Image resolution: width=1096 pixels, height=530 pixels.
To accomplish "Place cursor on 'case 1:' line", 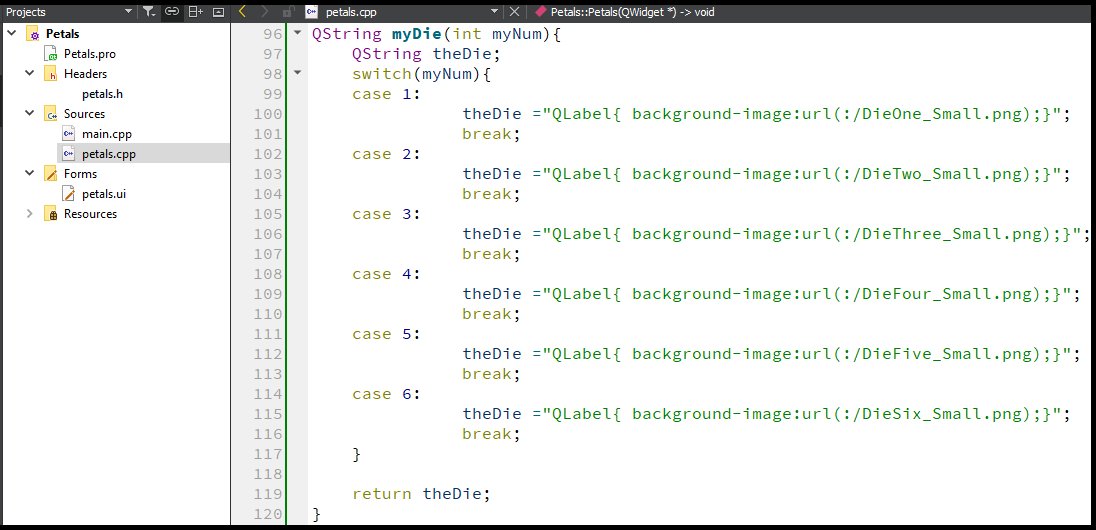I will pos(387,94).
